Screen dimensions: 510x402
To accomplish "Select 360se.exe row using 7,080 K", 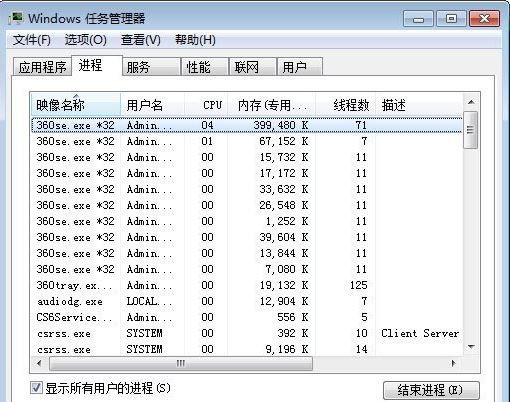I will [247, 269].
